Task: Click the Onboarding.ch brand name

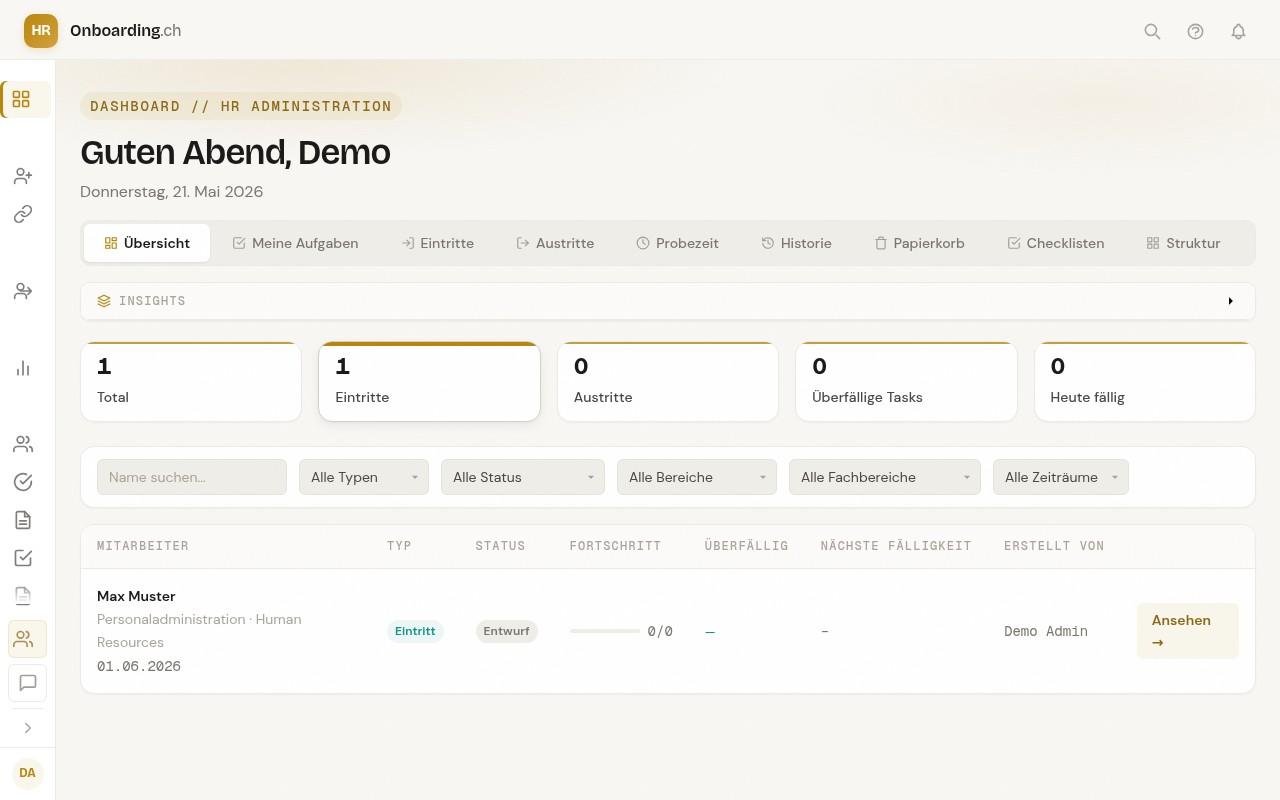Action: (125, 30)
